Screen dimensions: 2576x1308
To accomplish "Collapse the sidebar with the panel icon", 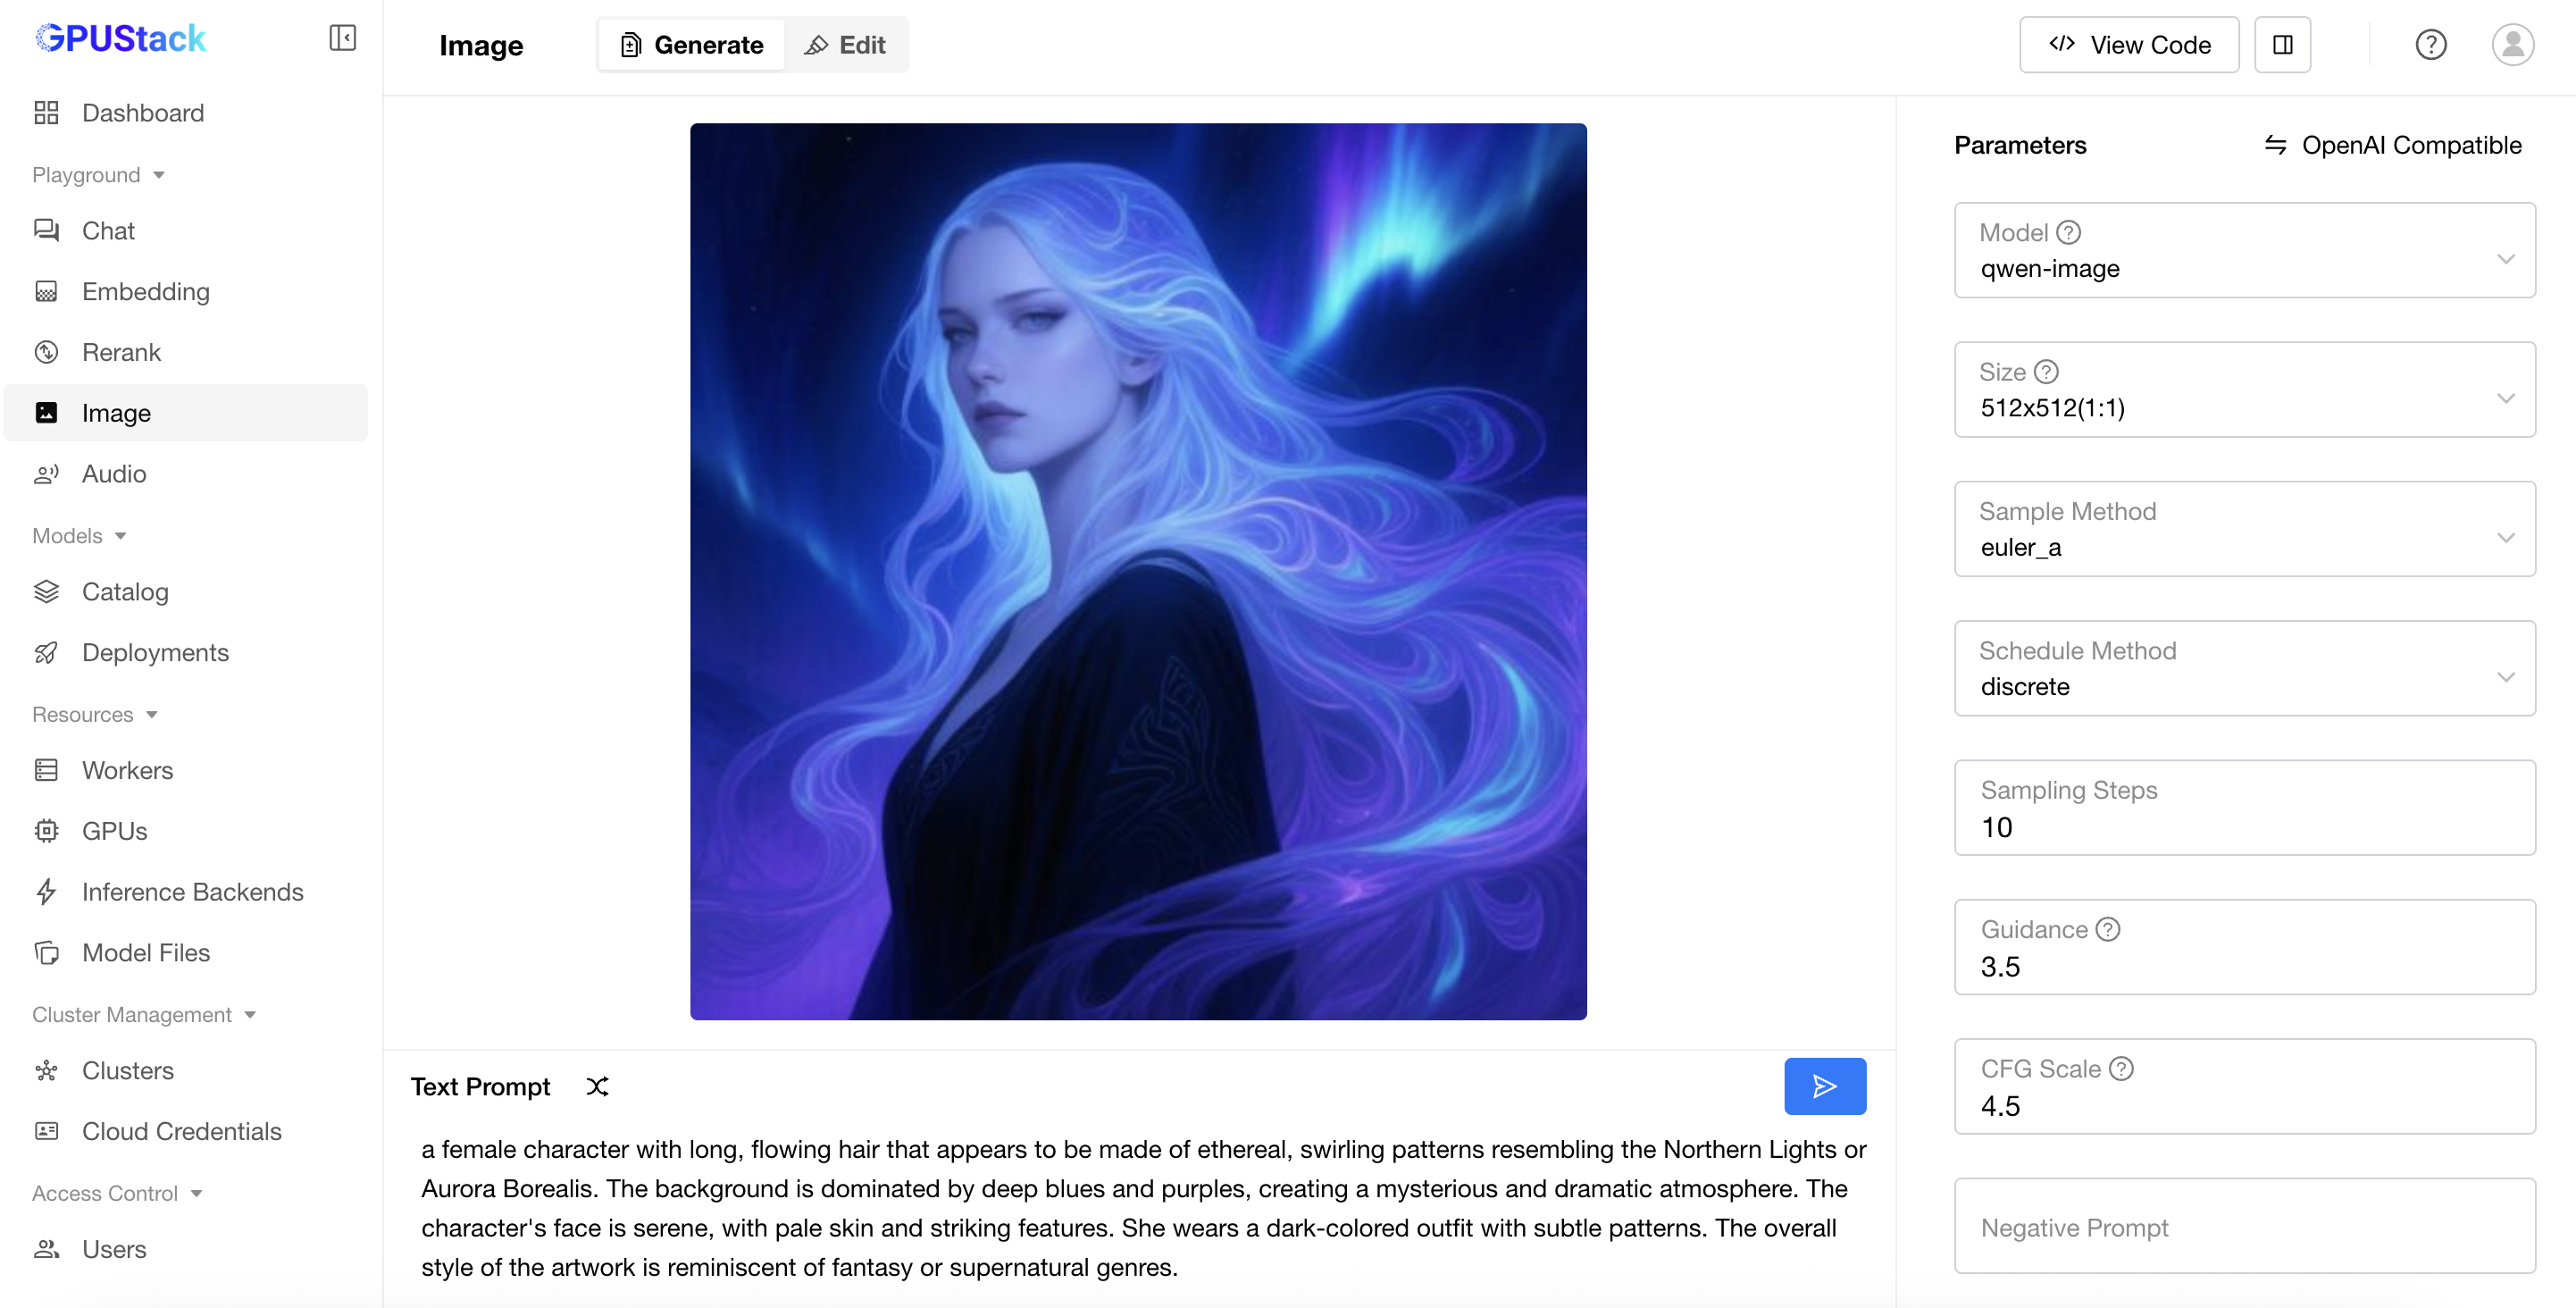I will pyautogui.click(x=342, y=38).
